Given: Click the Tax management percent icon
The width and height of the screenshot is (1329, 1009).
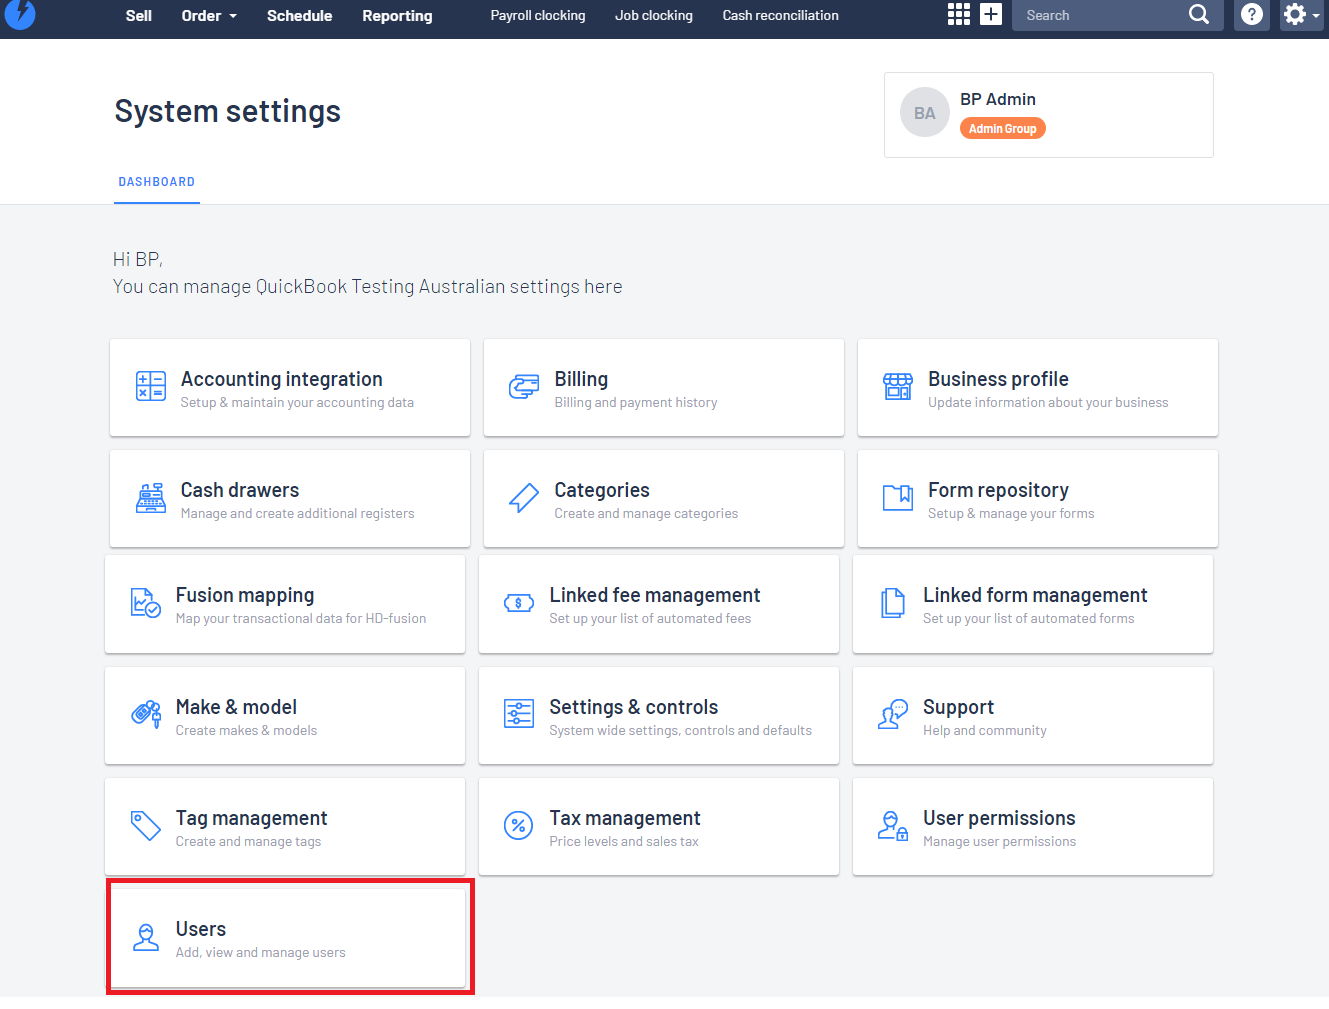Looking at the screenshot, I should pyautogui.click(x=519, y=826).
